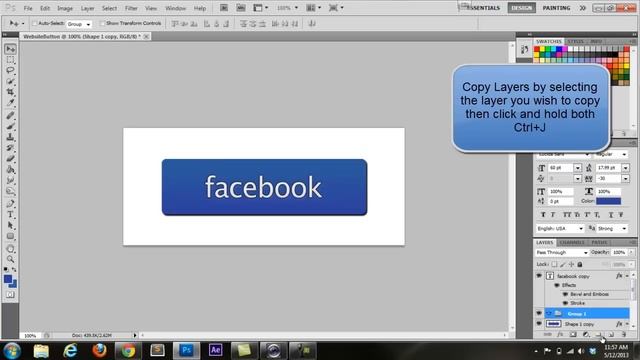
Task: Select the Spot Healing Brush tool
Action: click(10, 116)
